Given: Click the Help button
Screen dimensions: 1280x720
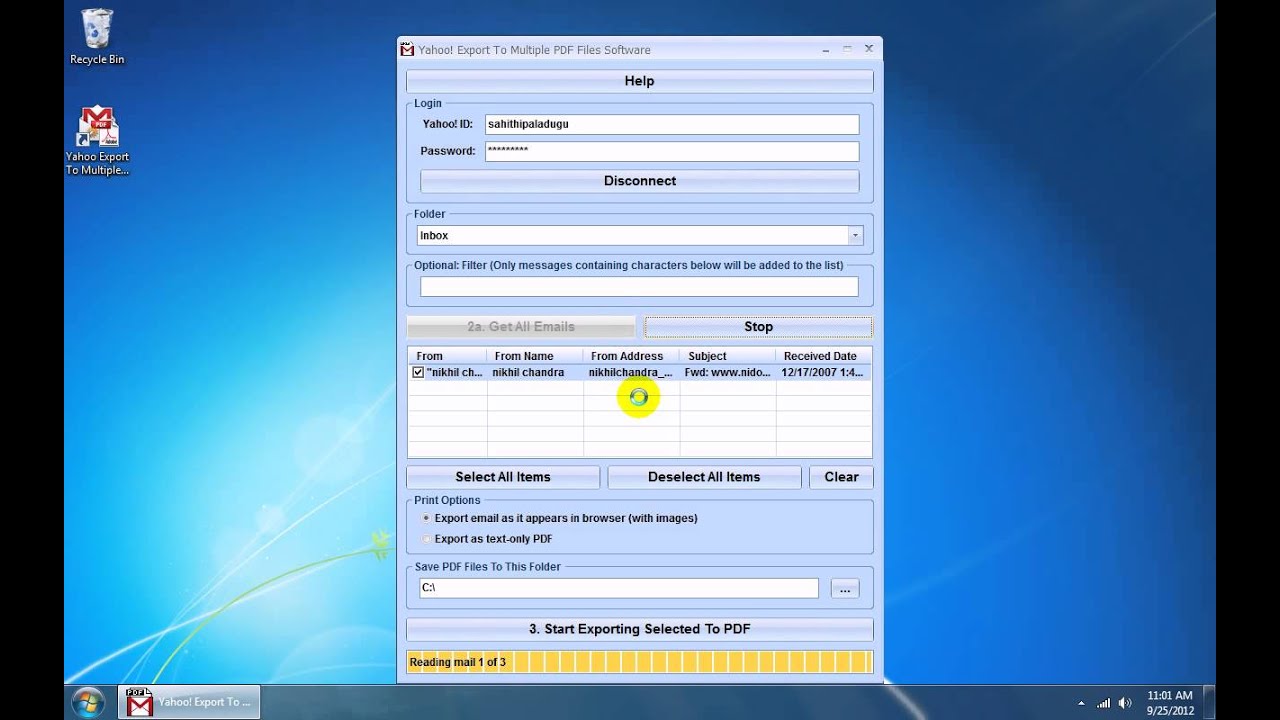Looking at the screenshot, I should [639, 81].
